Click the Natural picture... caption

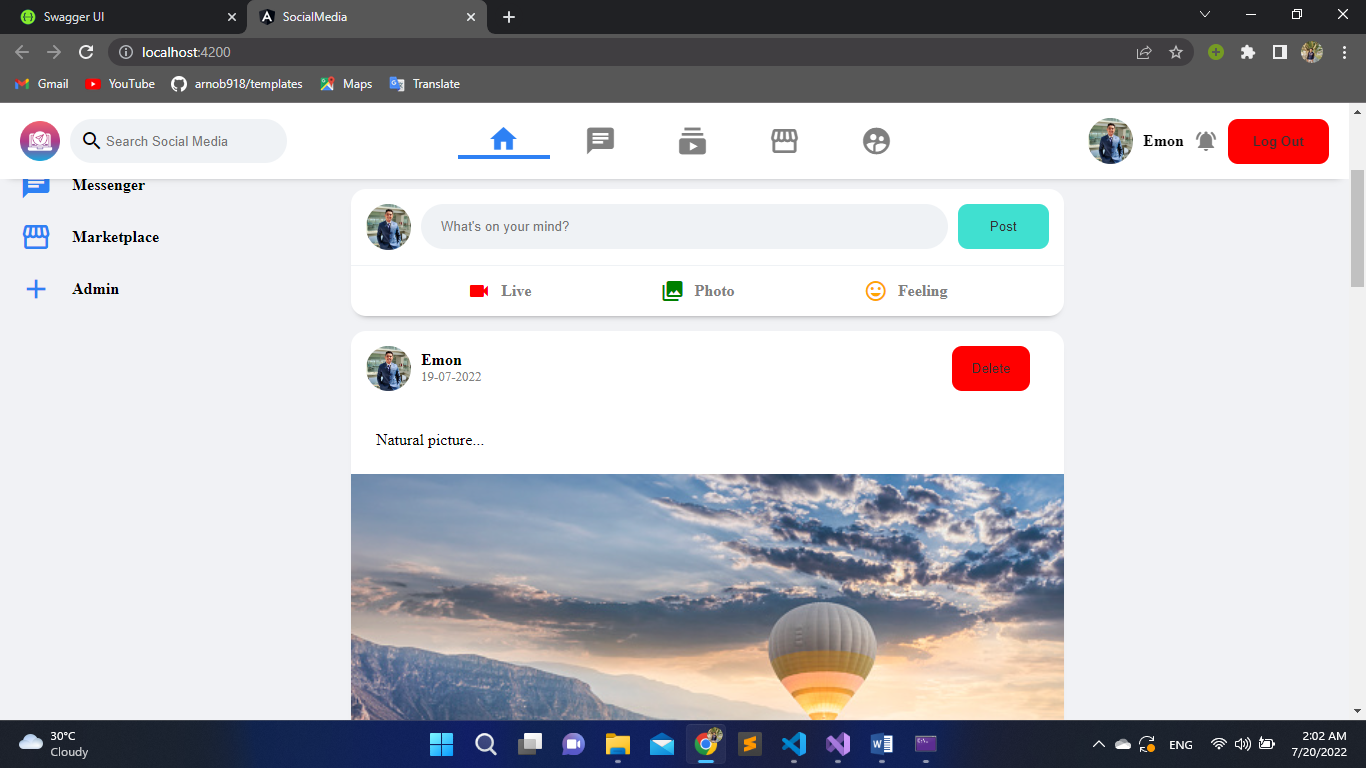click(x=430, y=440)
